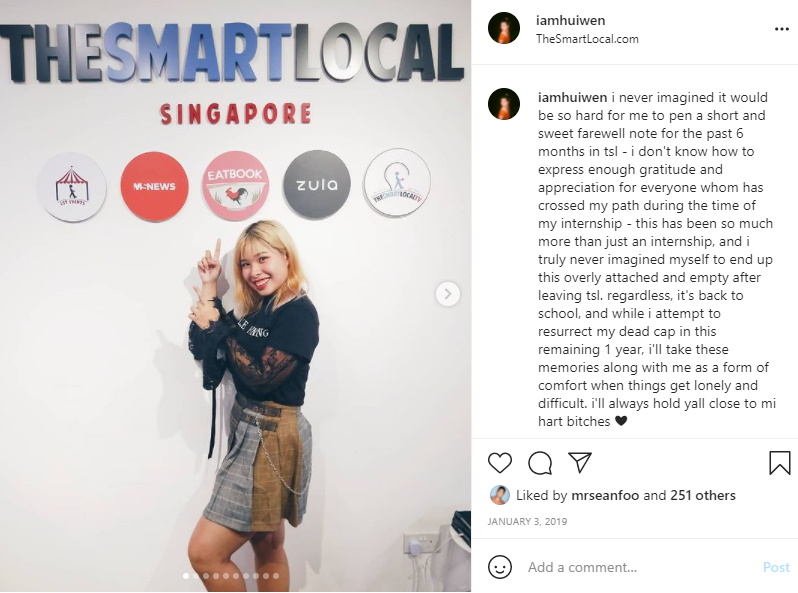798x593 pixels.
Task: Open iamhuiwen username in the caption
Action: click(573, 97)
